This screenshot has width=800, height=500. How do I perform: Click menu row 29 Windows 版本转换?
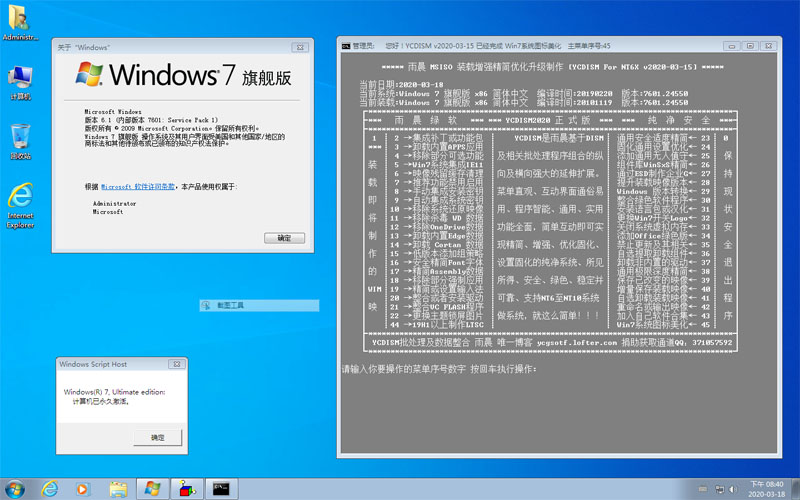[x=663, y=191]
